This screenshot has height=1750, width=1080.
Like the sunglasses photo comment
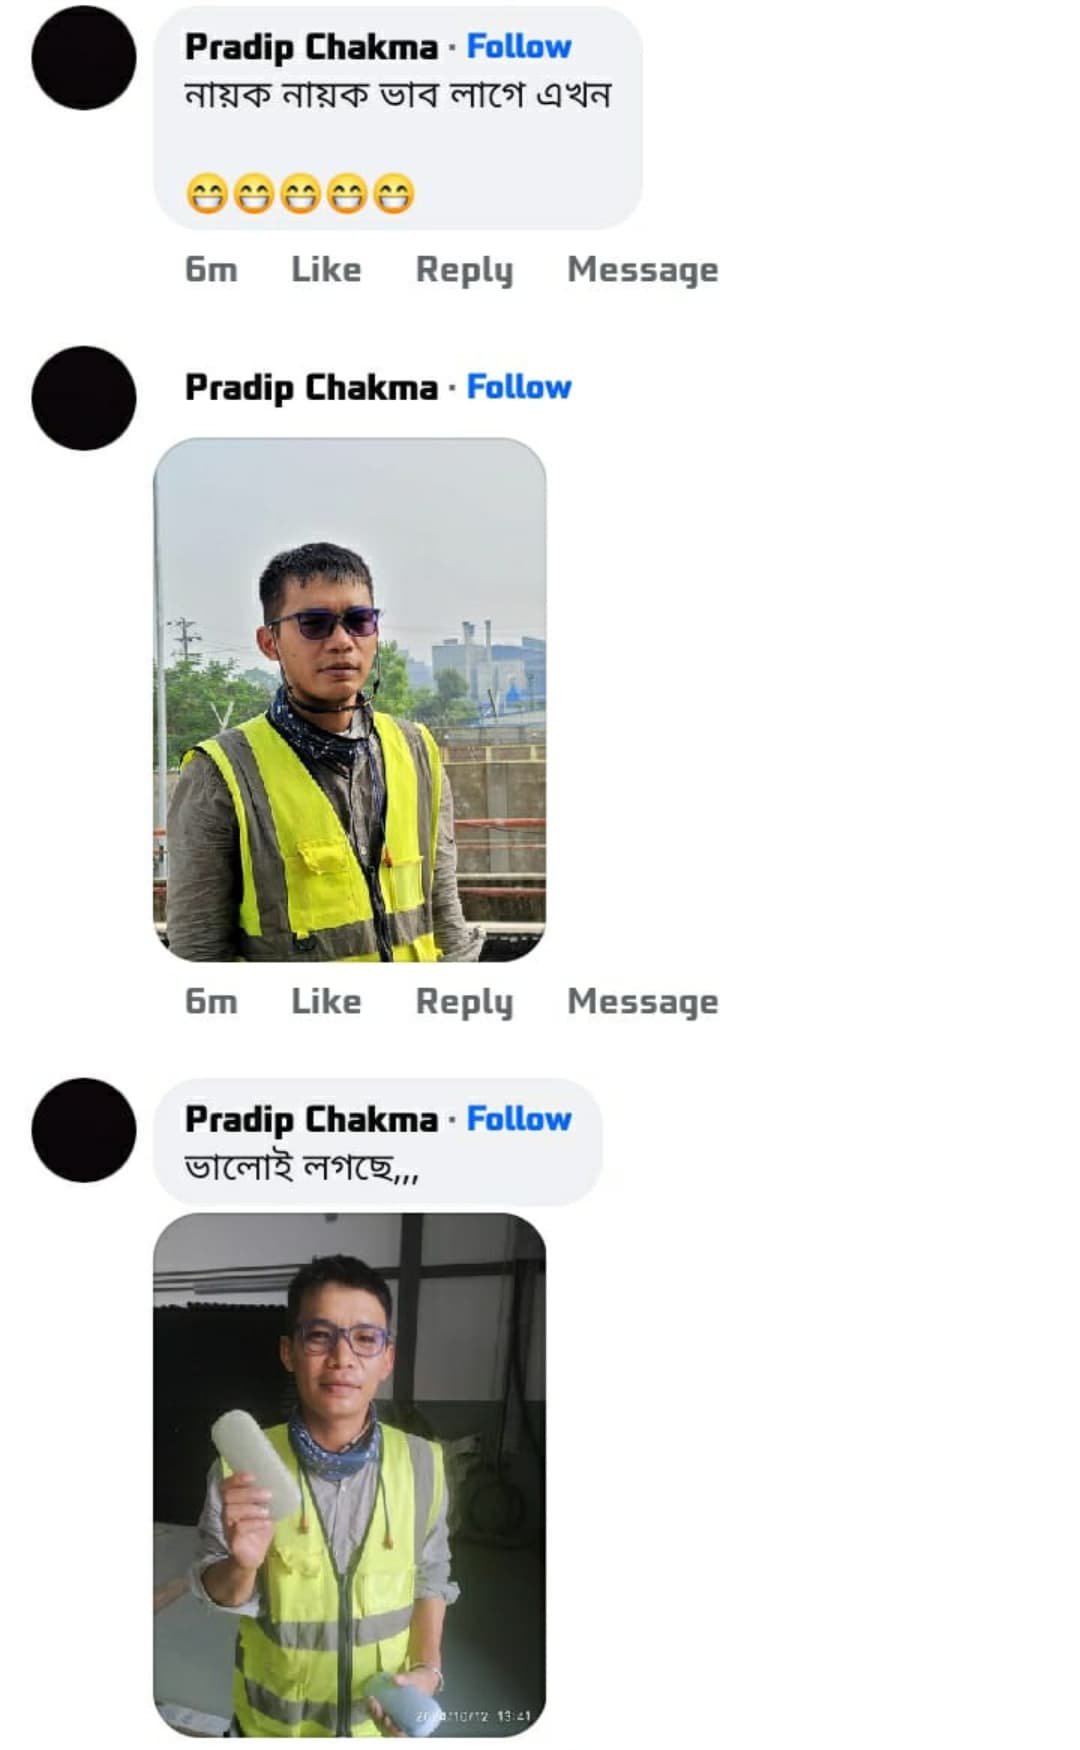tap(326, 1001)
